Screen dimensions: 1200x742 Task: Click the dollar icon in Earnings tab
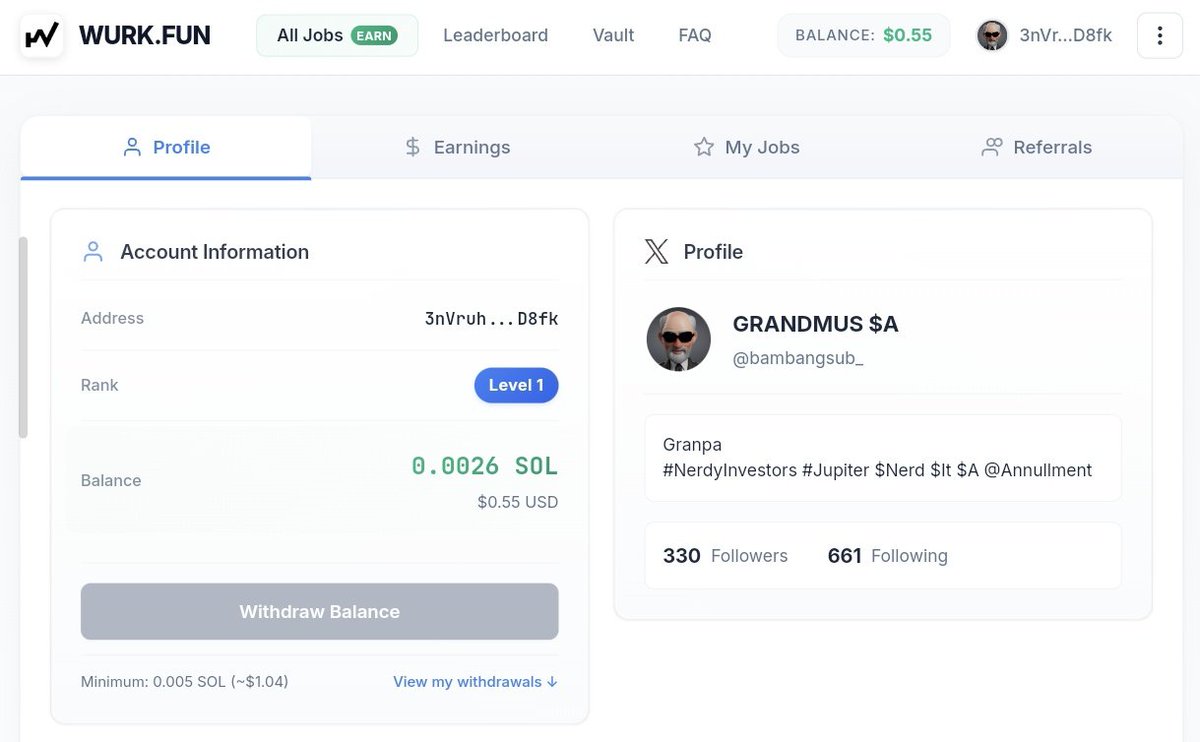(413, 147)
